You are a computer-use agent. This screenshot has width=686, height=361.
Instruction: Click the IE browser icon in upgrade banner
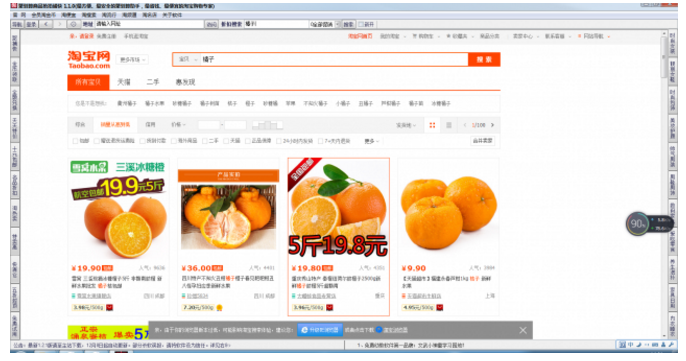tap(305, 330)
